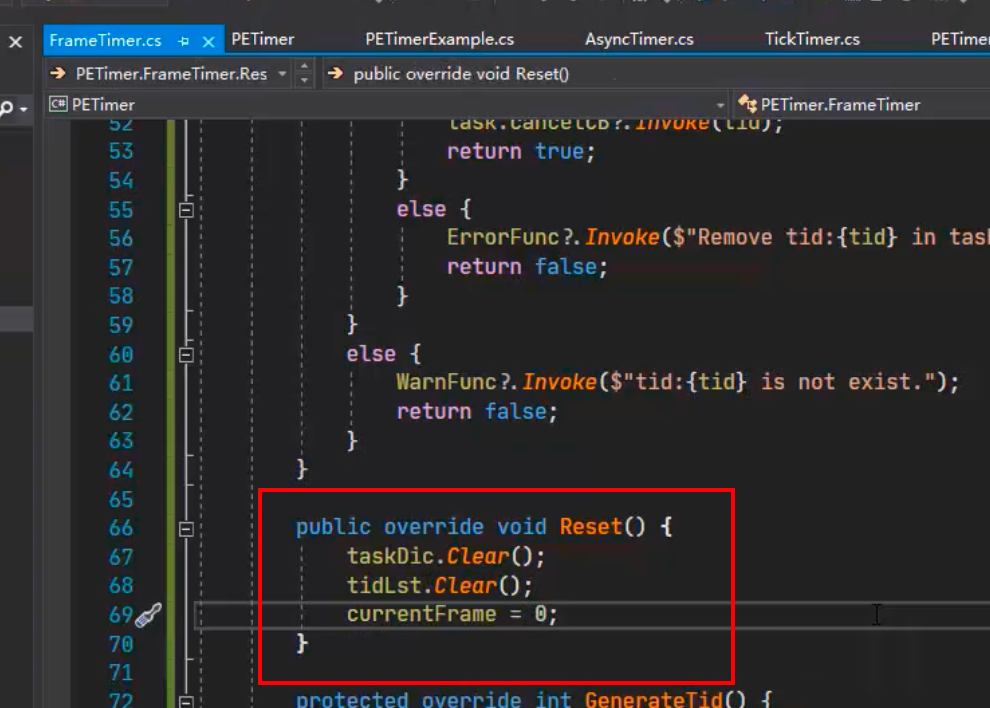Click currentFrame = 0 on line 69
This screenshot has height=708, width=990.
point(452,615)
